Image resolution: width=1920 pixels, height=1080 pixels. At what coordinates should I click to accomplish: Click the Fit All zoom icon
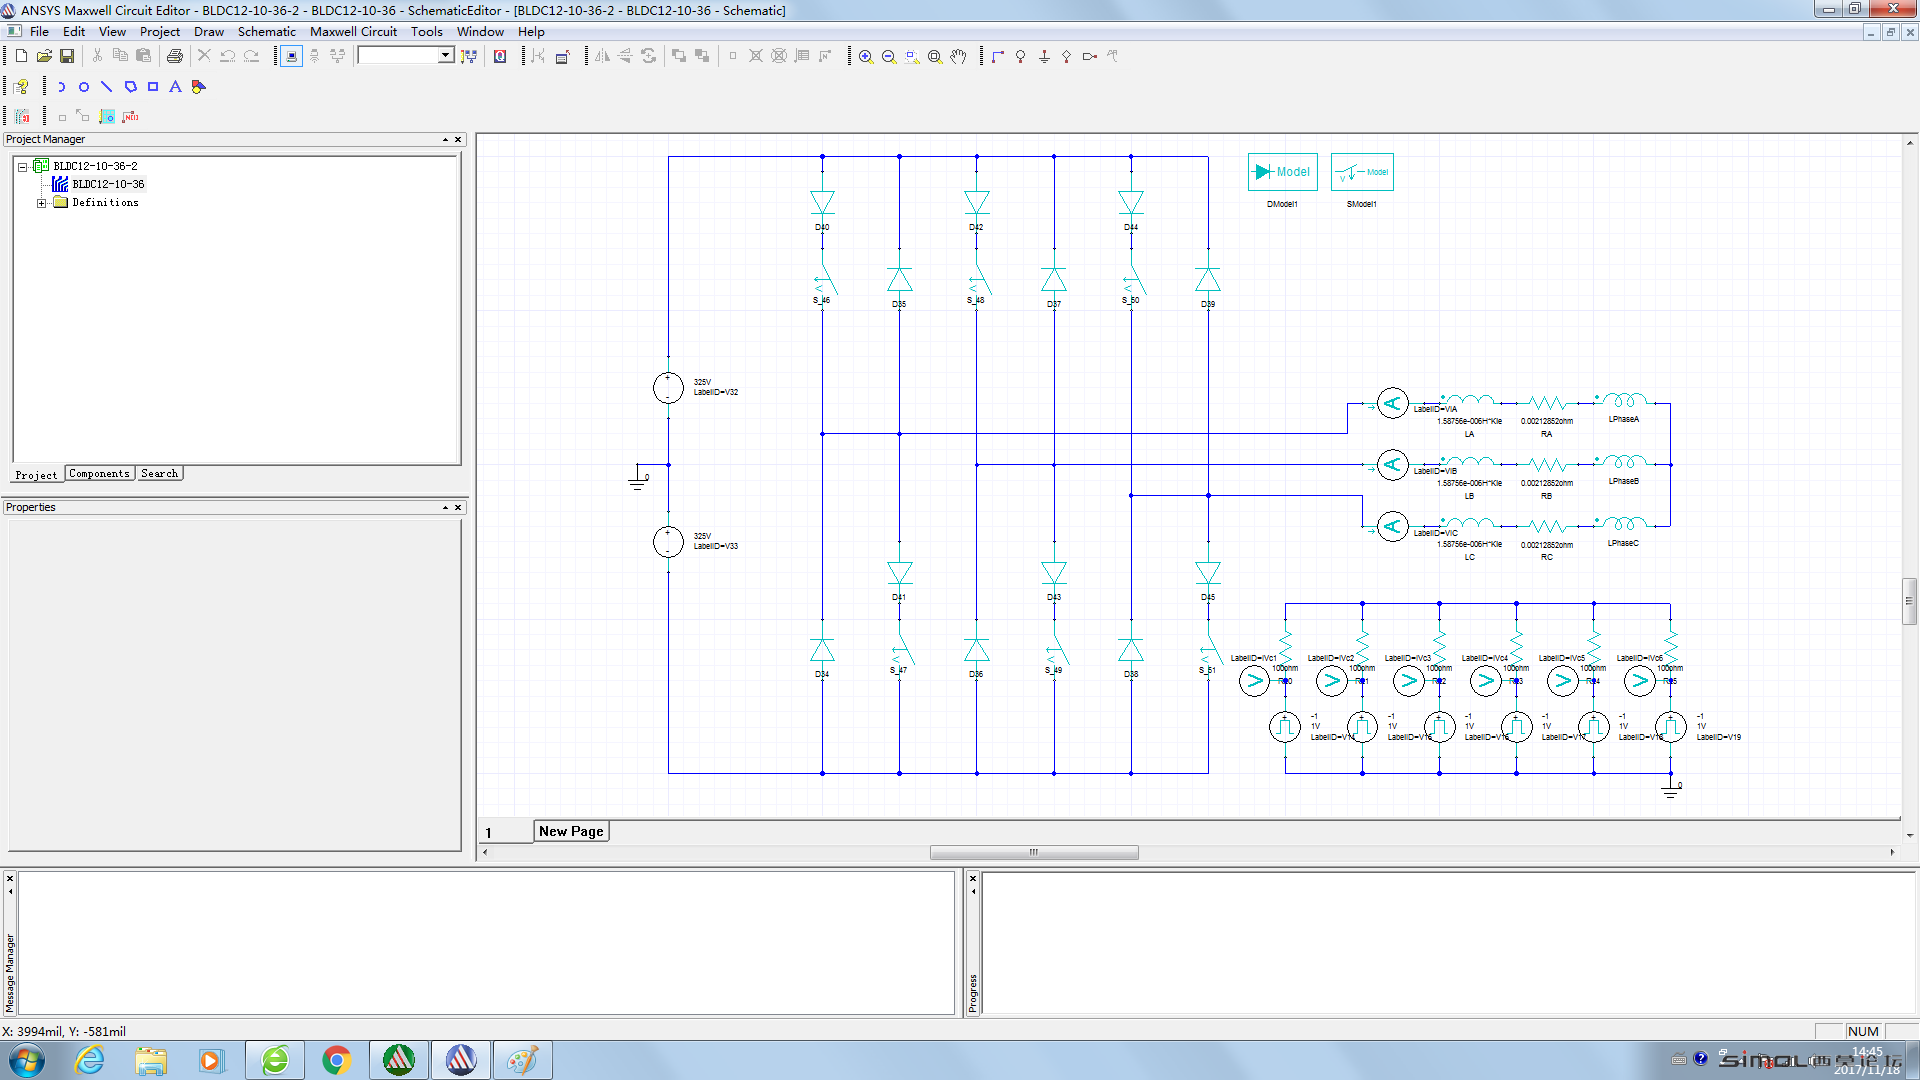click(x=935, y=56)
